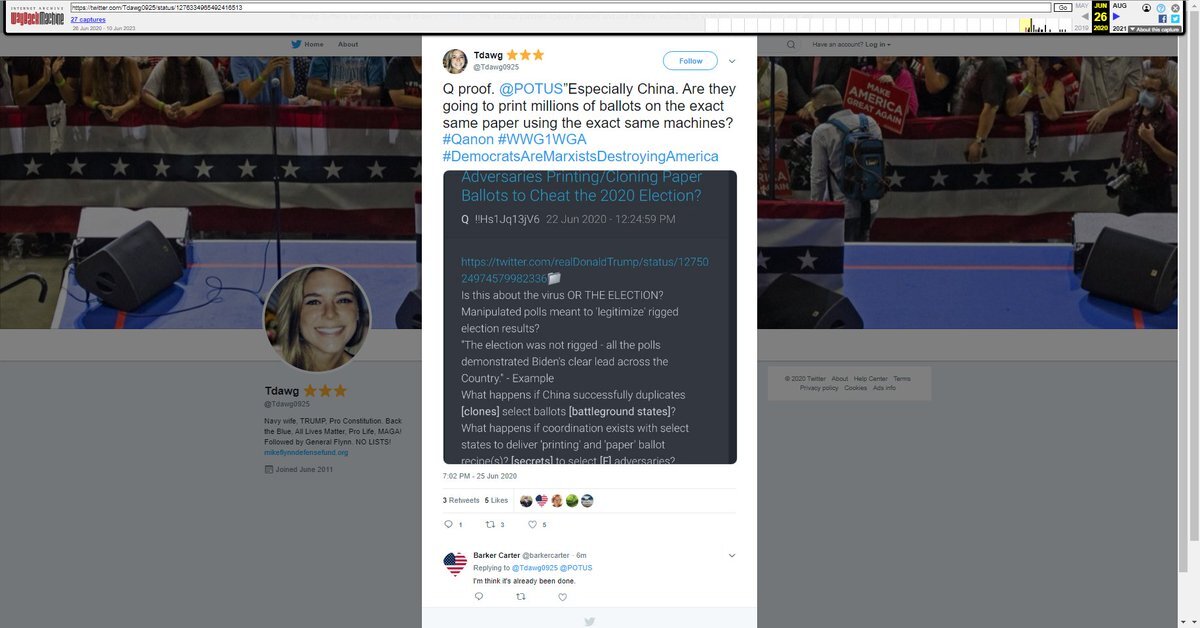The width and height of the screenshot is (1200, 628).
Task: Expand the Log in dropdown
Action: [878, 44]
